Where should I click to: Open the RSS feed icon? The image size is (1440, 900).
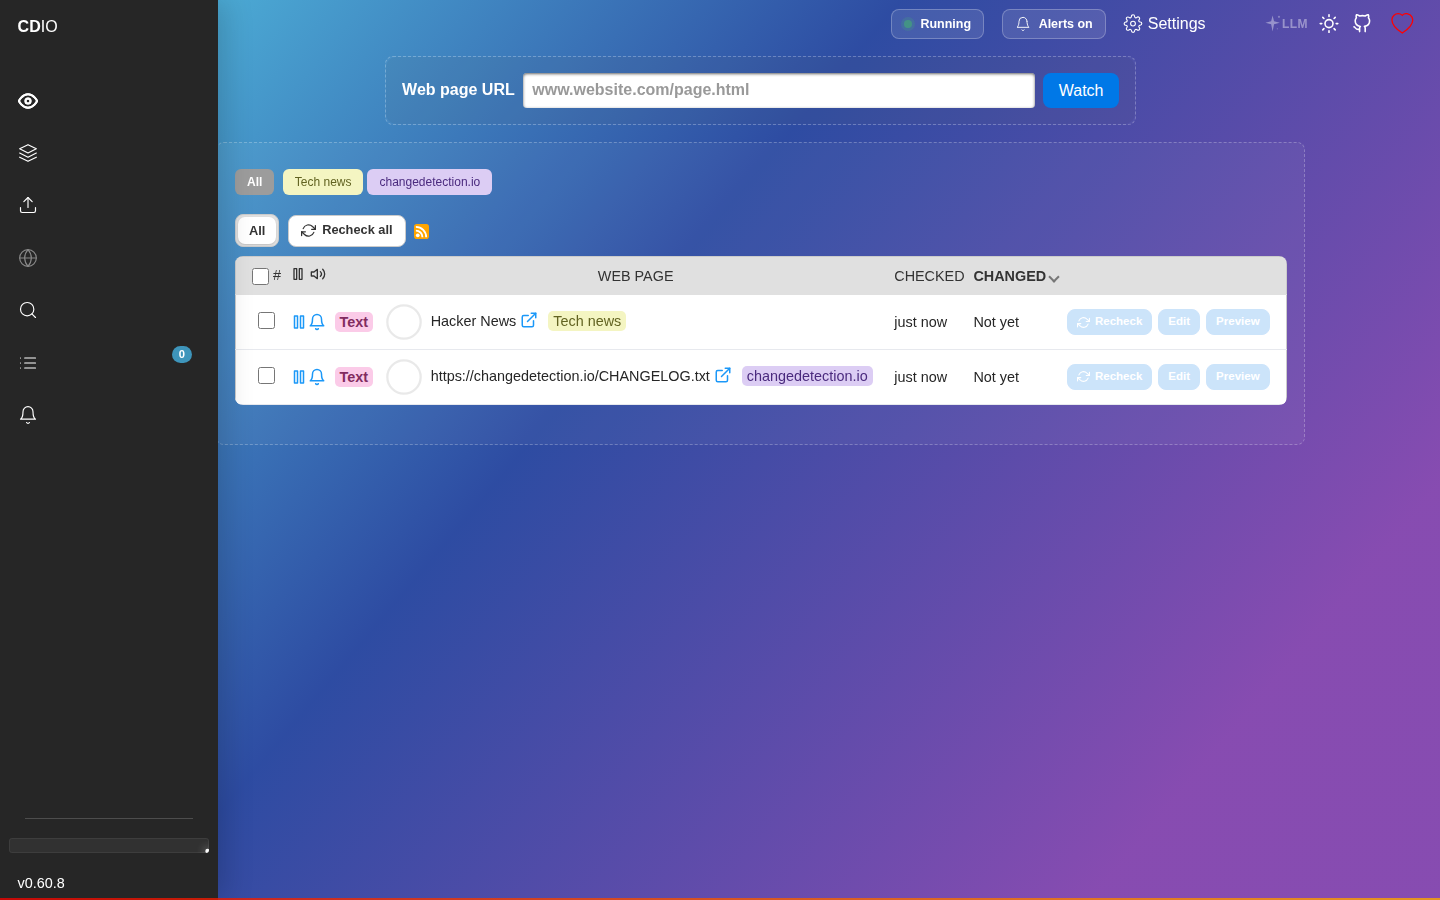pyautogui.click(x=421, y=232)
